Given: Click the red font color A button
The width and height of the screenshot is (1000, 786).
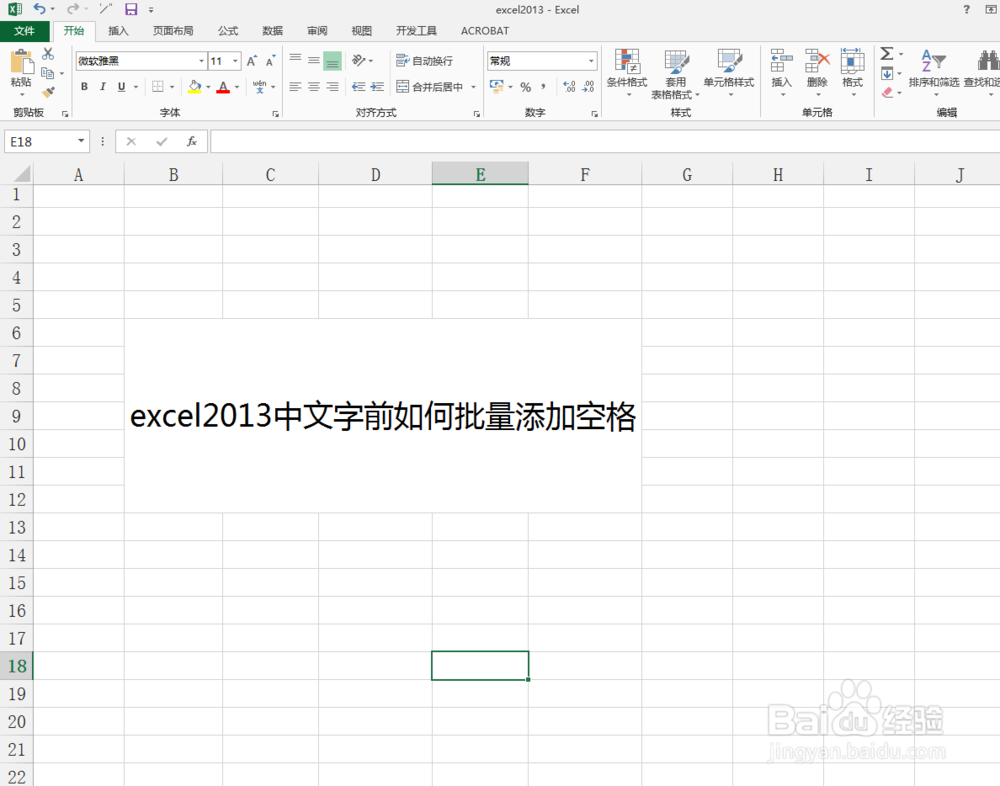Looking at the screenshot, I should tap(223, 87).
